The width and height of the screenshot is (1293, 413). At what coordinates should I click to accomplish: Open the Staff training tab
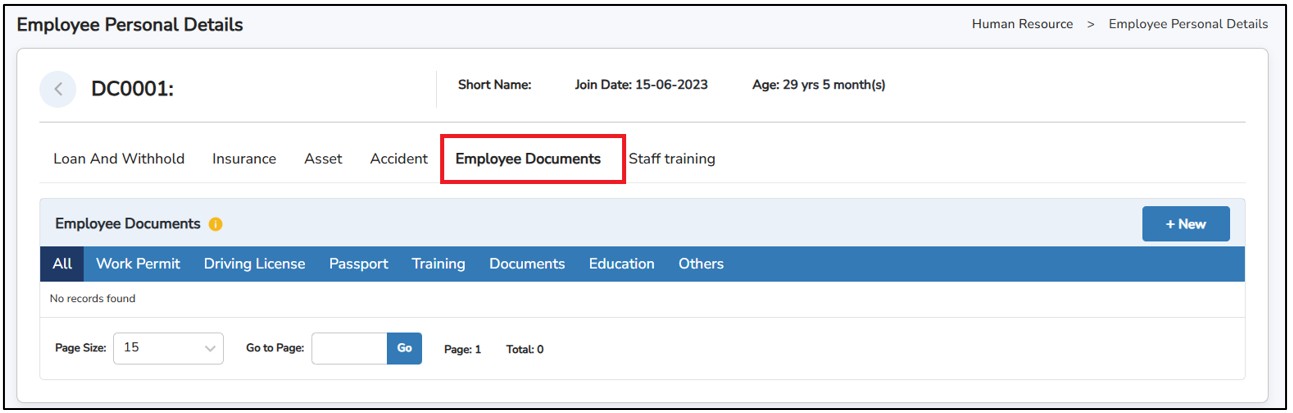671,159
